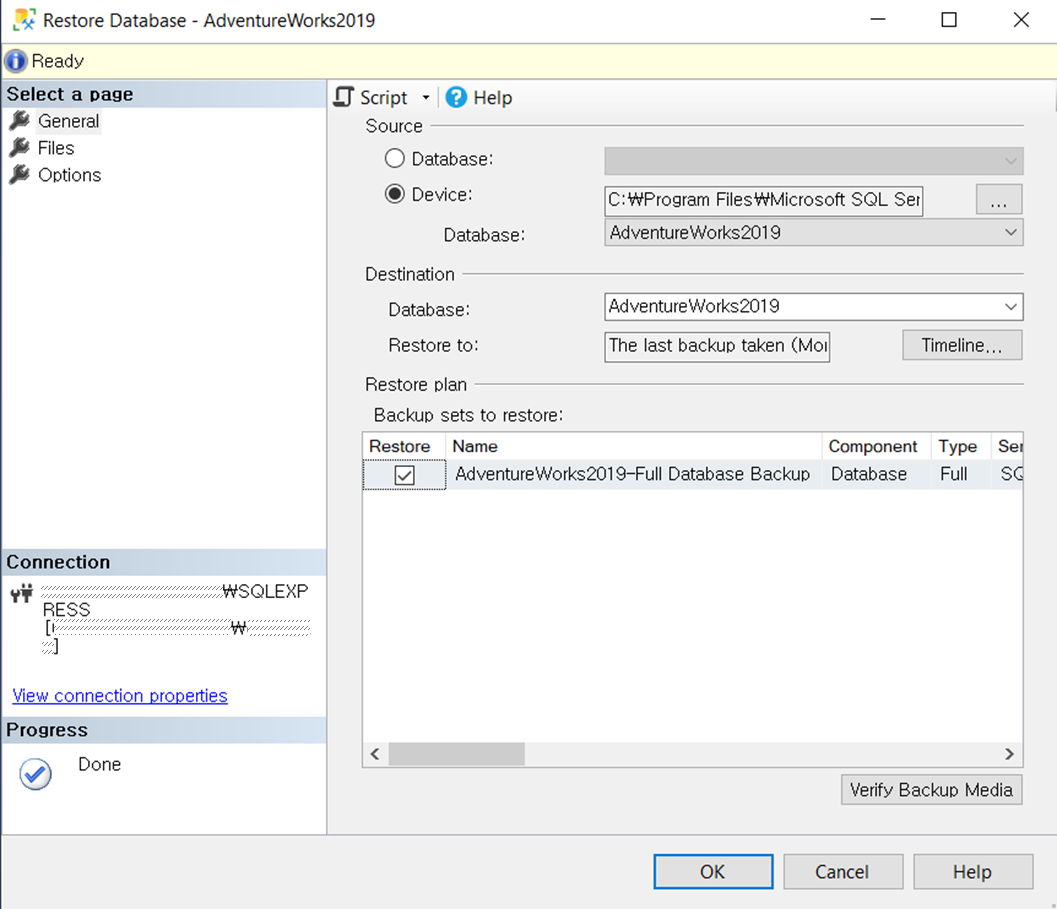Select the Files page wrench icon

[x=20, y=148]
